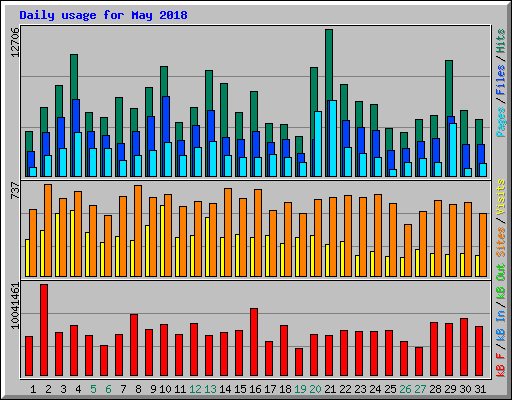Viewport: 512px width, 400px height.
Task: Click the tallest green hits bar for day 21
Action: (329, 65)
